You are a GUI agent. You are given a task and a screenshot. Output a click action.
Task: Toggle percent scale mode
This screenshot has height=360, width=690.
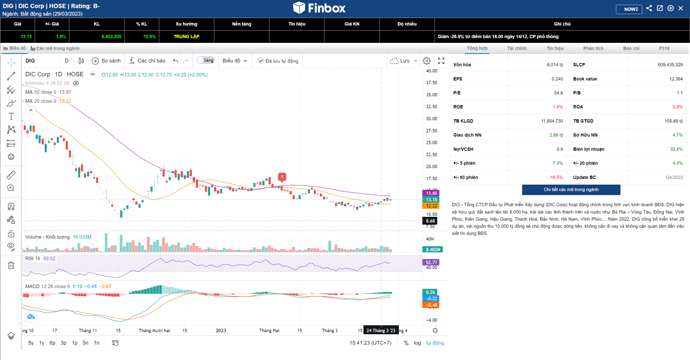406,343
